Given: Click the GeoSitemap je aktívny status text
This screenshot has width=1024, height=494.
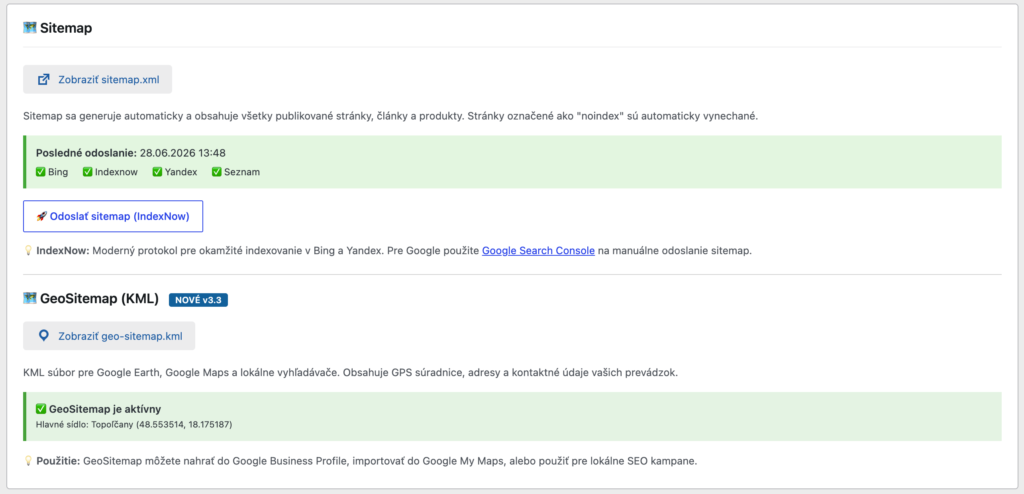Looking at the screenshot, I should point(105,409).
